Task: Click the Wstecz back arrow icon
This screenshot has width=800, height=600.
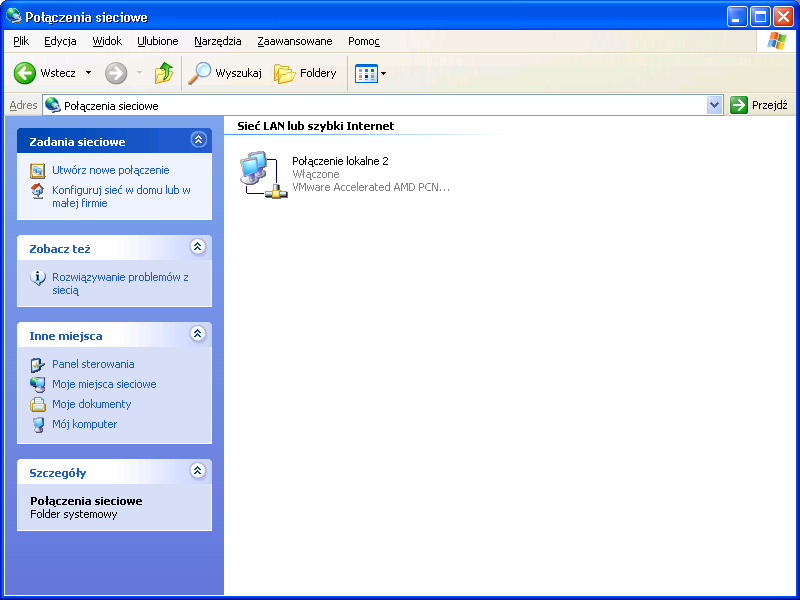Action: [25, 73]
